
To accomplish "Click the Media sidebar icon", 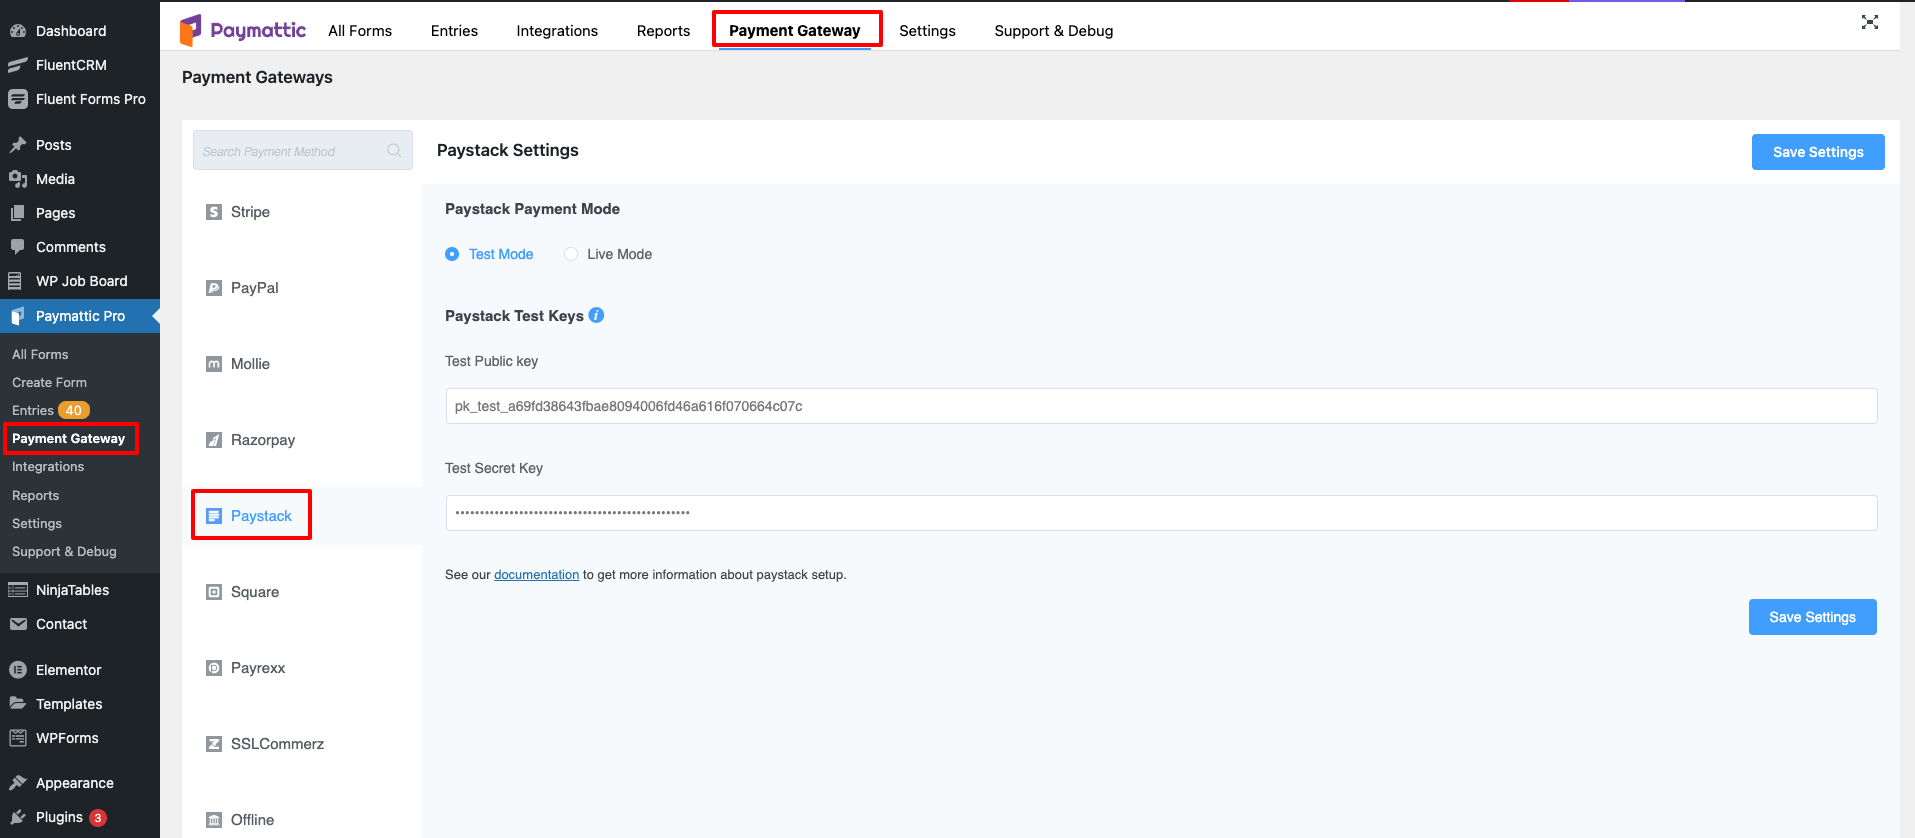I will (18, 179).
